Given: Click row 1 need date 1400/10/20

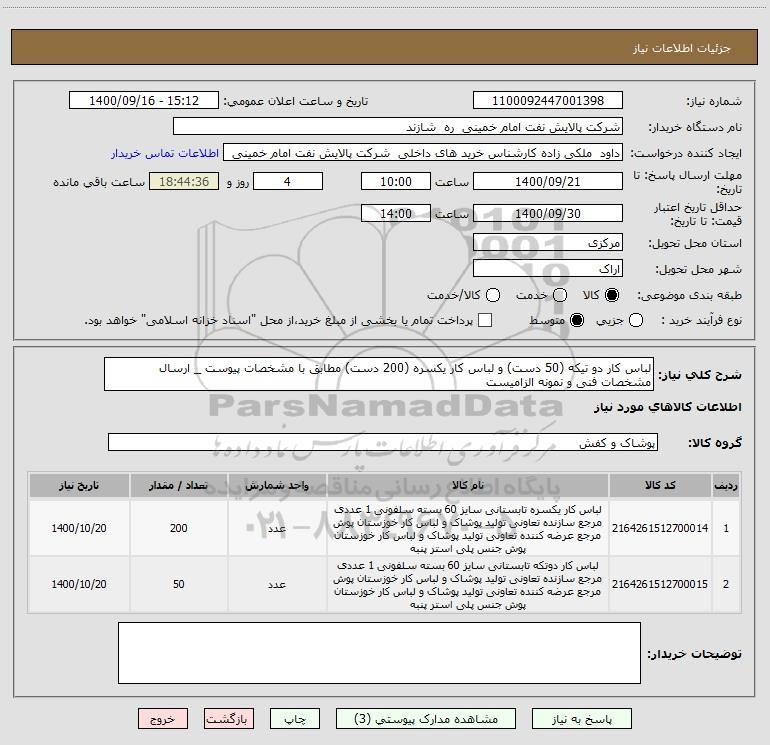Looking at the screenshot, I should (x=79, y=528).
